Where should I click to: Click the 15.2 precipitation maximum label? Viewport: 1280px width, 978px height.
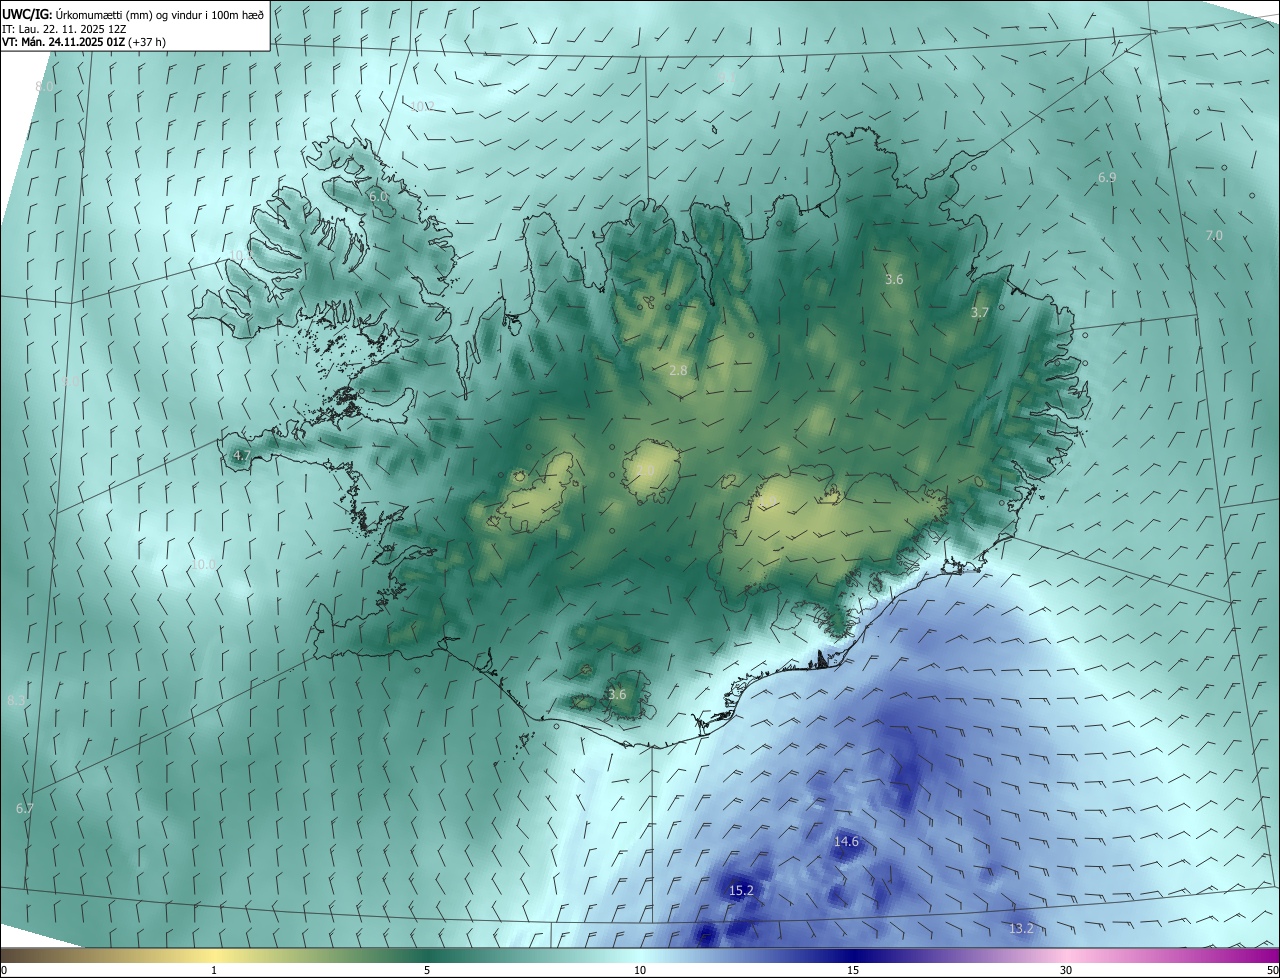tap(741, 889)
